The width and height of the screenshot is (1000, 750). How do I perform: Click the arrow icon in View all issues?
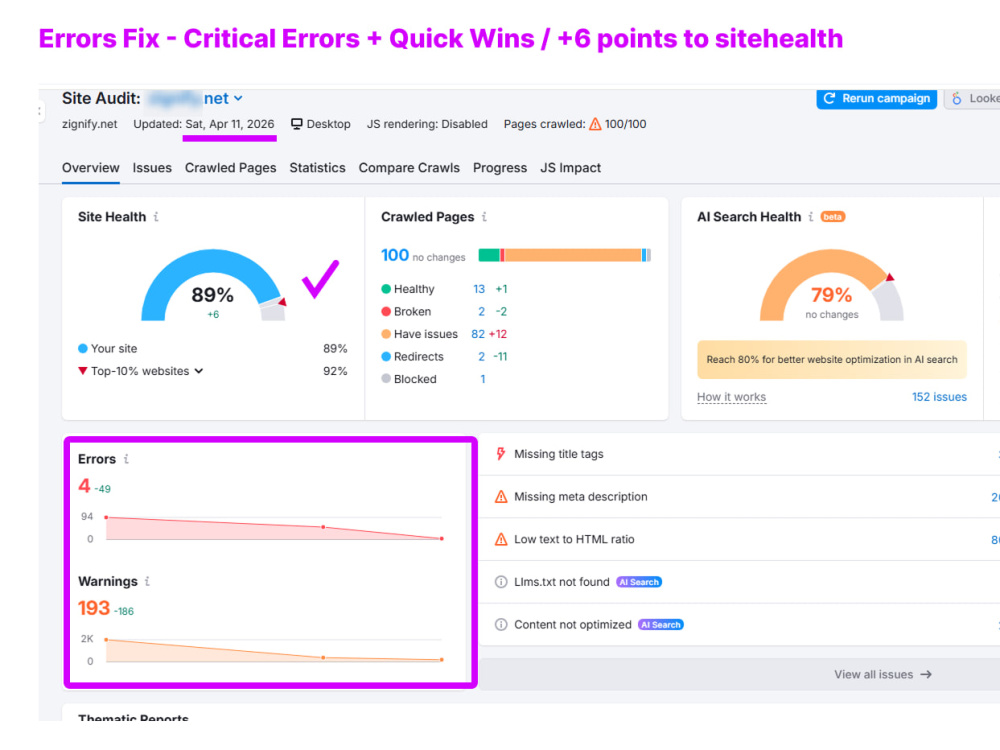(926, 674)
